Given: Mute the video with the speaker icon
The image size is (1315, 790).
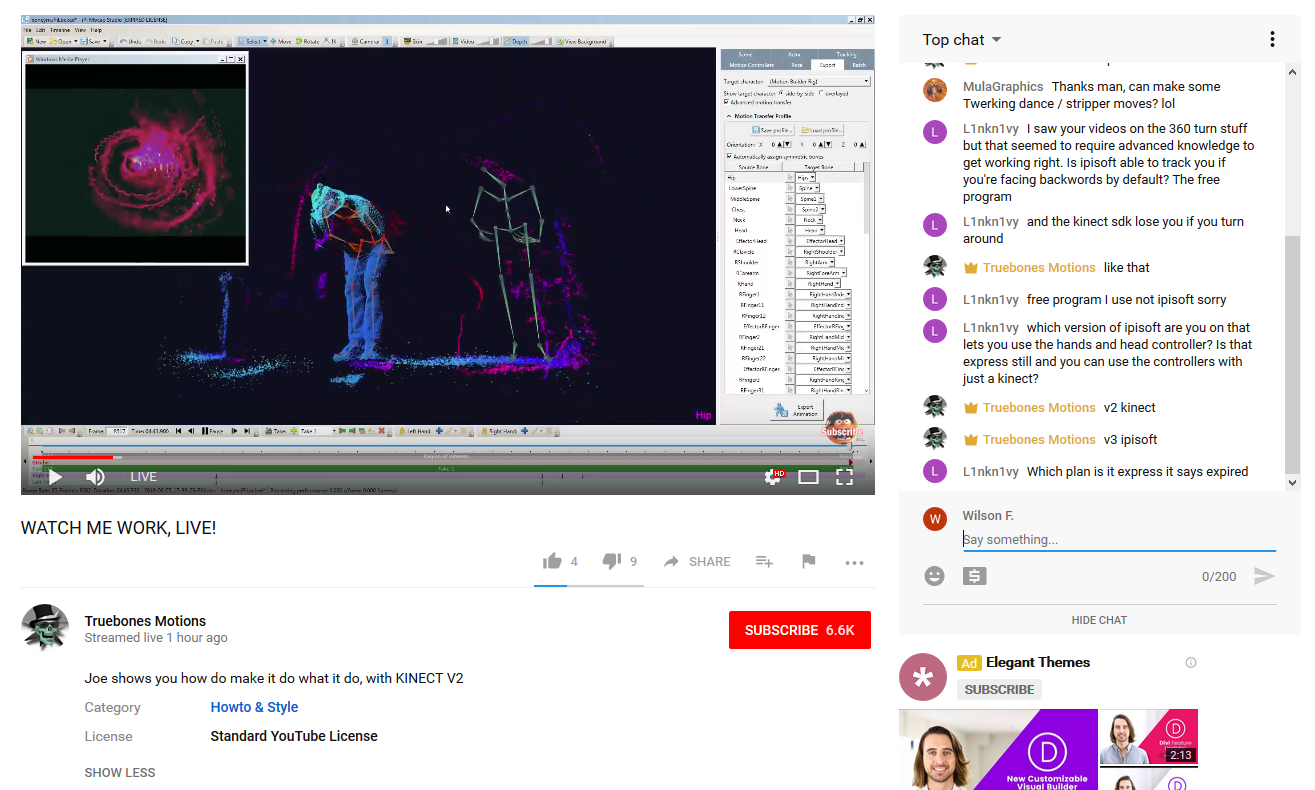Looking at the screenshot, I should (x=95, y=477).
